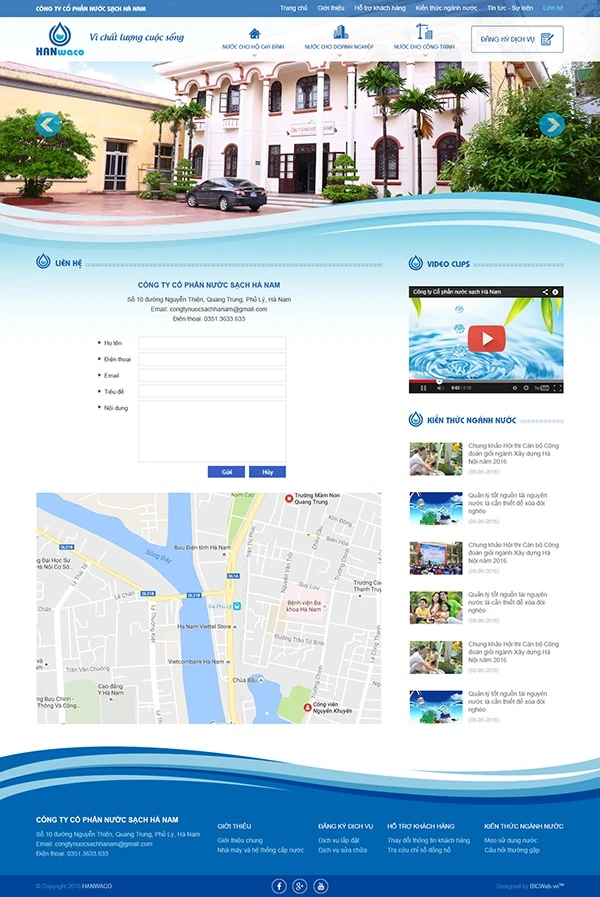Expand Nước cho doanh nghiệp dropdown arrow

coord(339,55)
